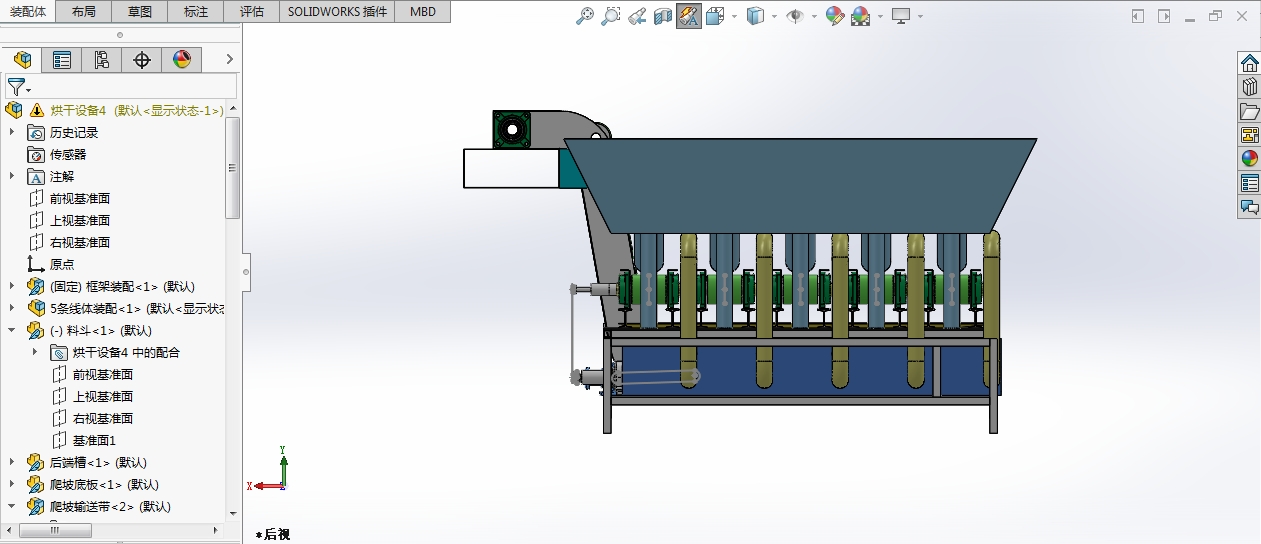Image resolution: width=1261 pixels, height=544 pixels.
Task: Open the DisplayManager color ball tab
Action: click(x=181, y=60)
